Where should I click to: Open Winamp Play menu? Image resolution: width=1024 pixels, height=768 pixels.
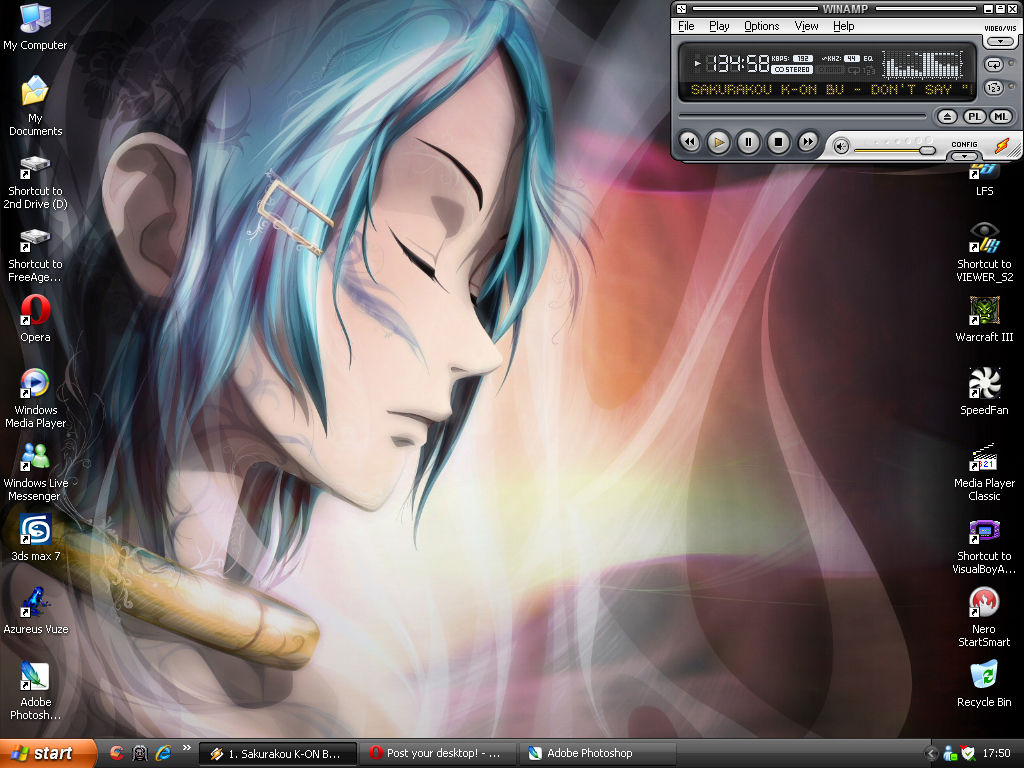click(719, 26)
